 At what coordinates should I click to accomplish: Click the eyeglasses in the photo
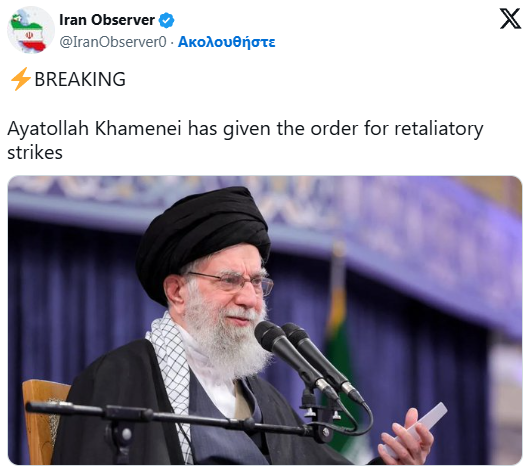coord(234,282)
